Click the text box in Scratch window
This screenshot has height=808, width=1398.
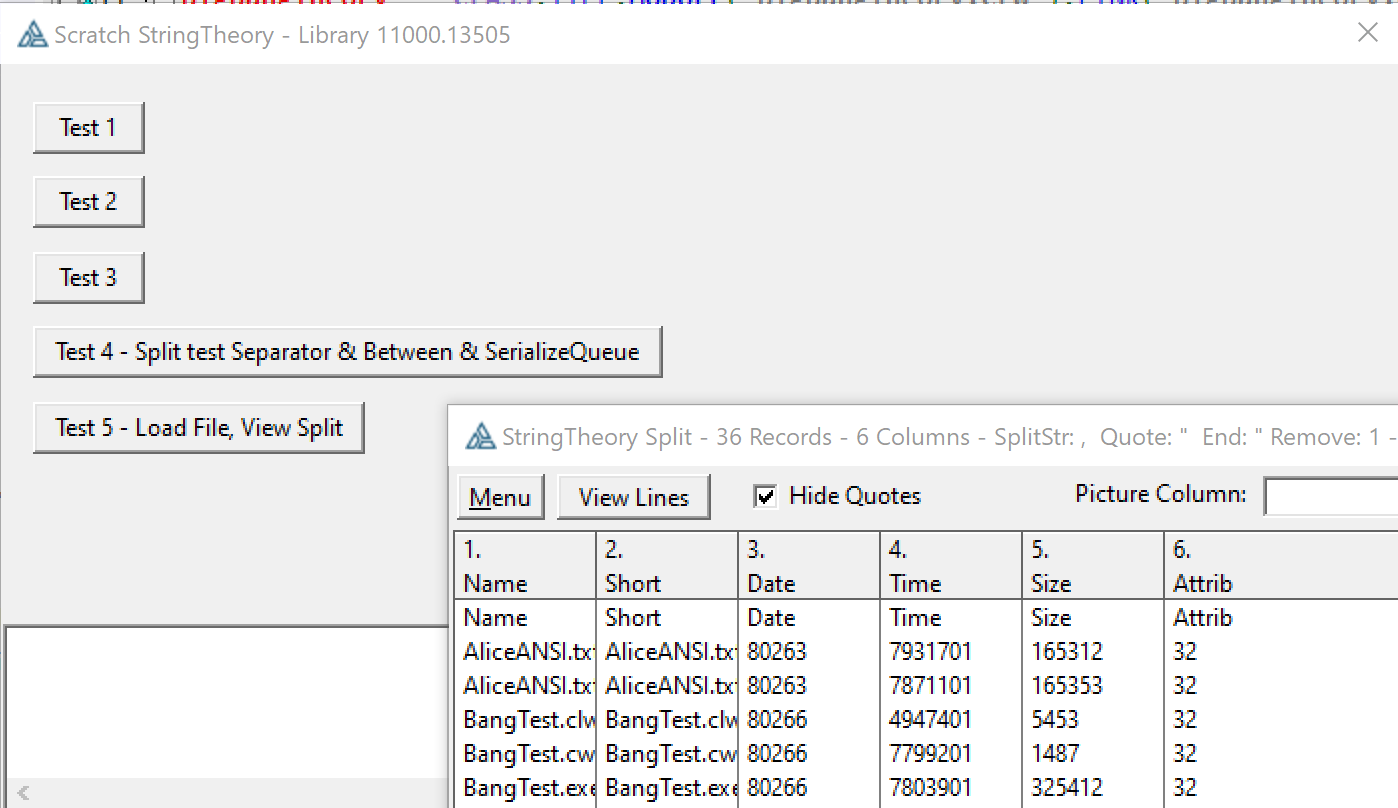coord(227,702)
